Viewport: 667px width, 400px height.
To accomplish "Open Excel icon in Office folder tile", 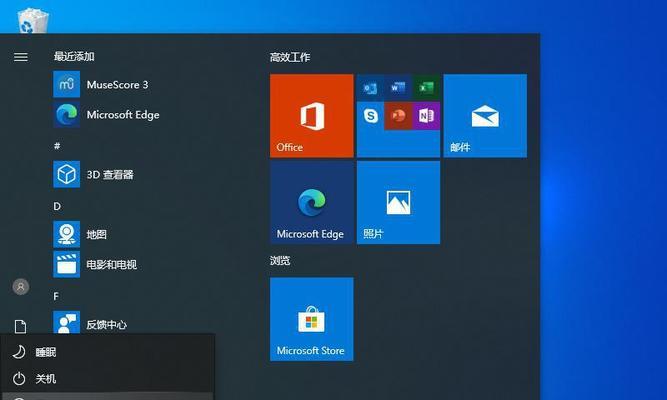I will pyautogui.click(x=426, y=88).
